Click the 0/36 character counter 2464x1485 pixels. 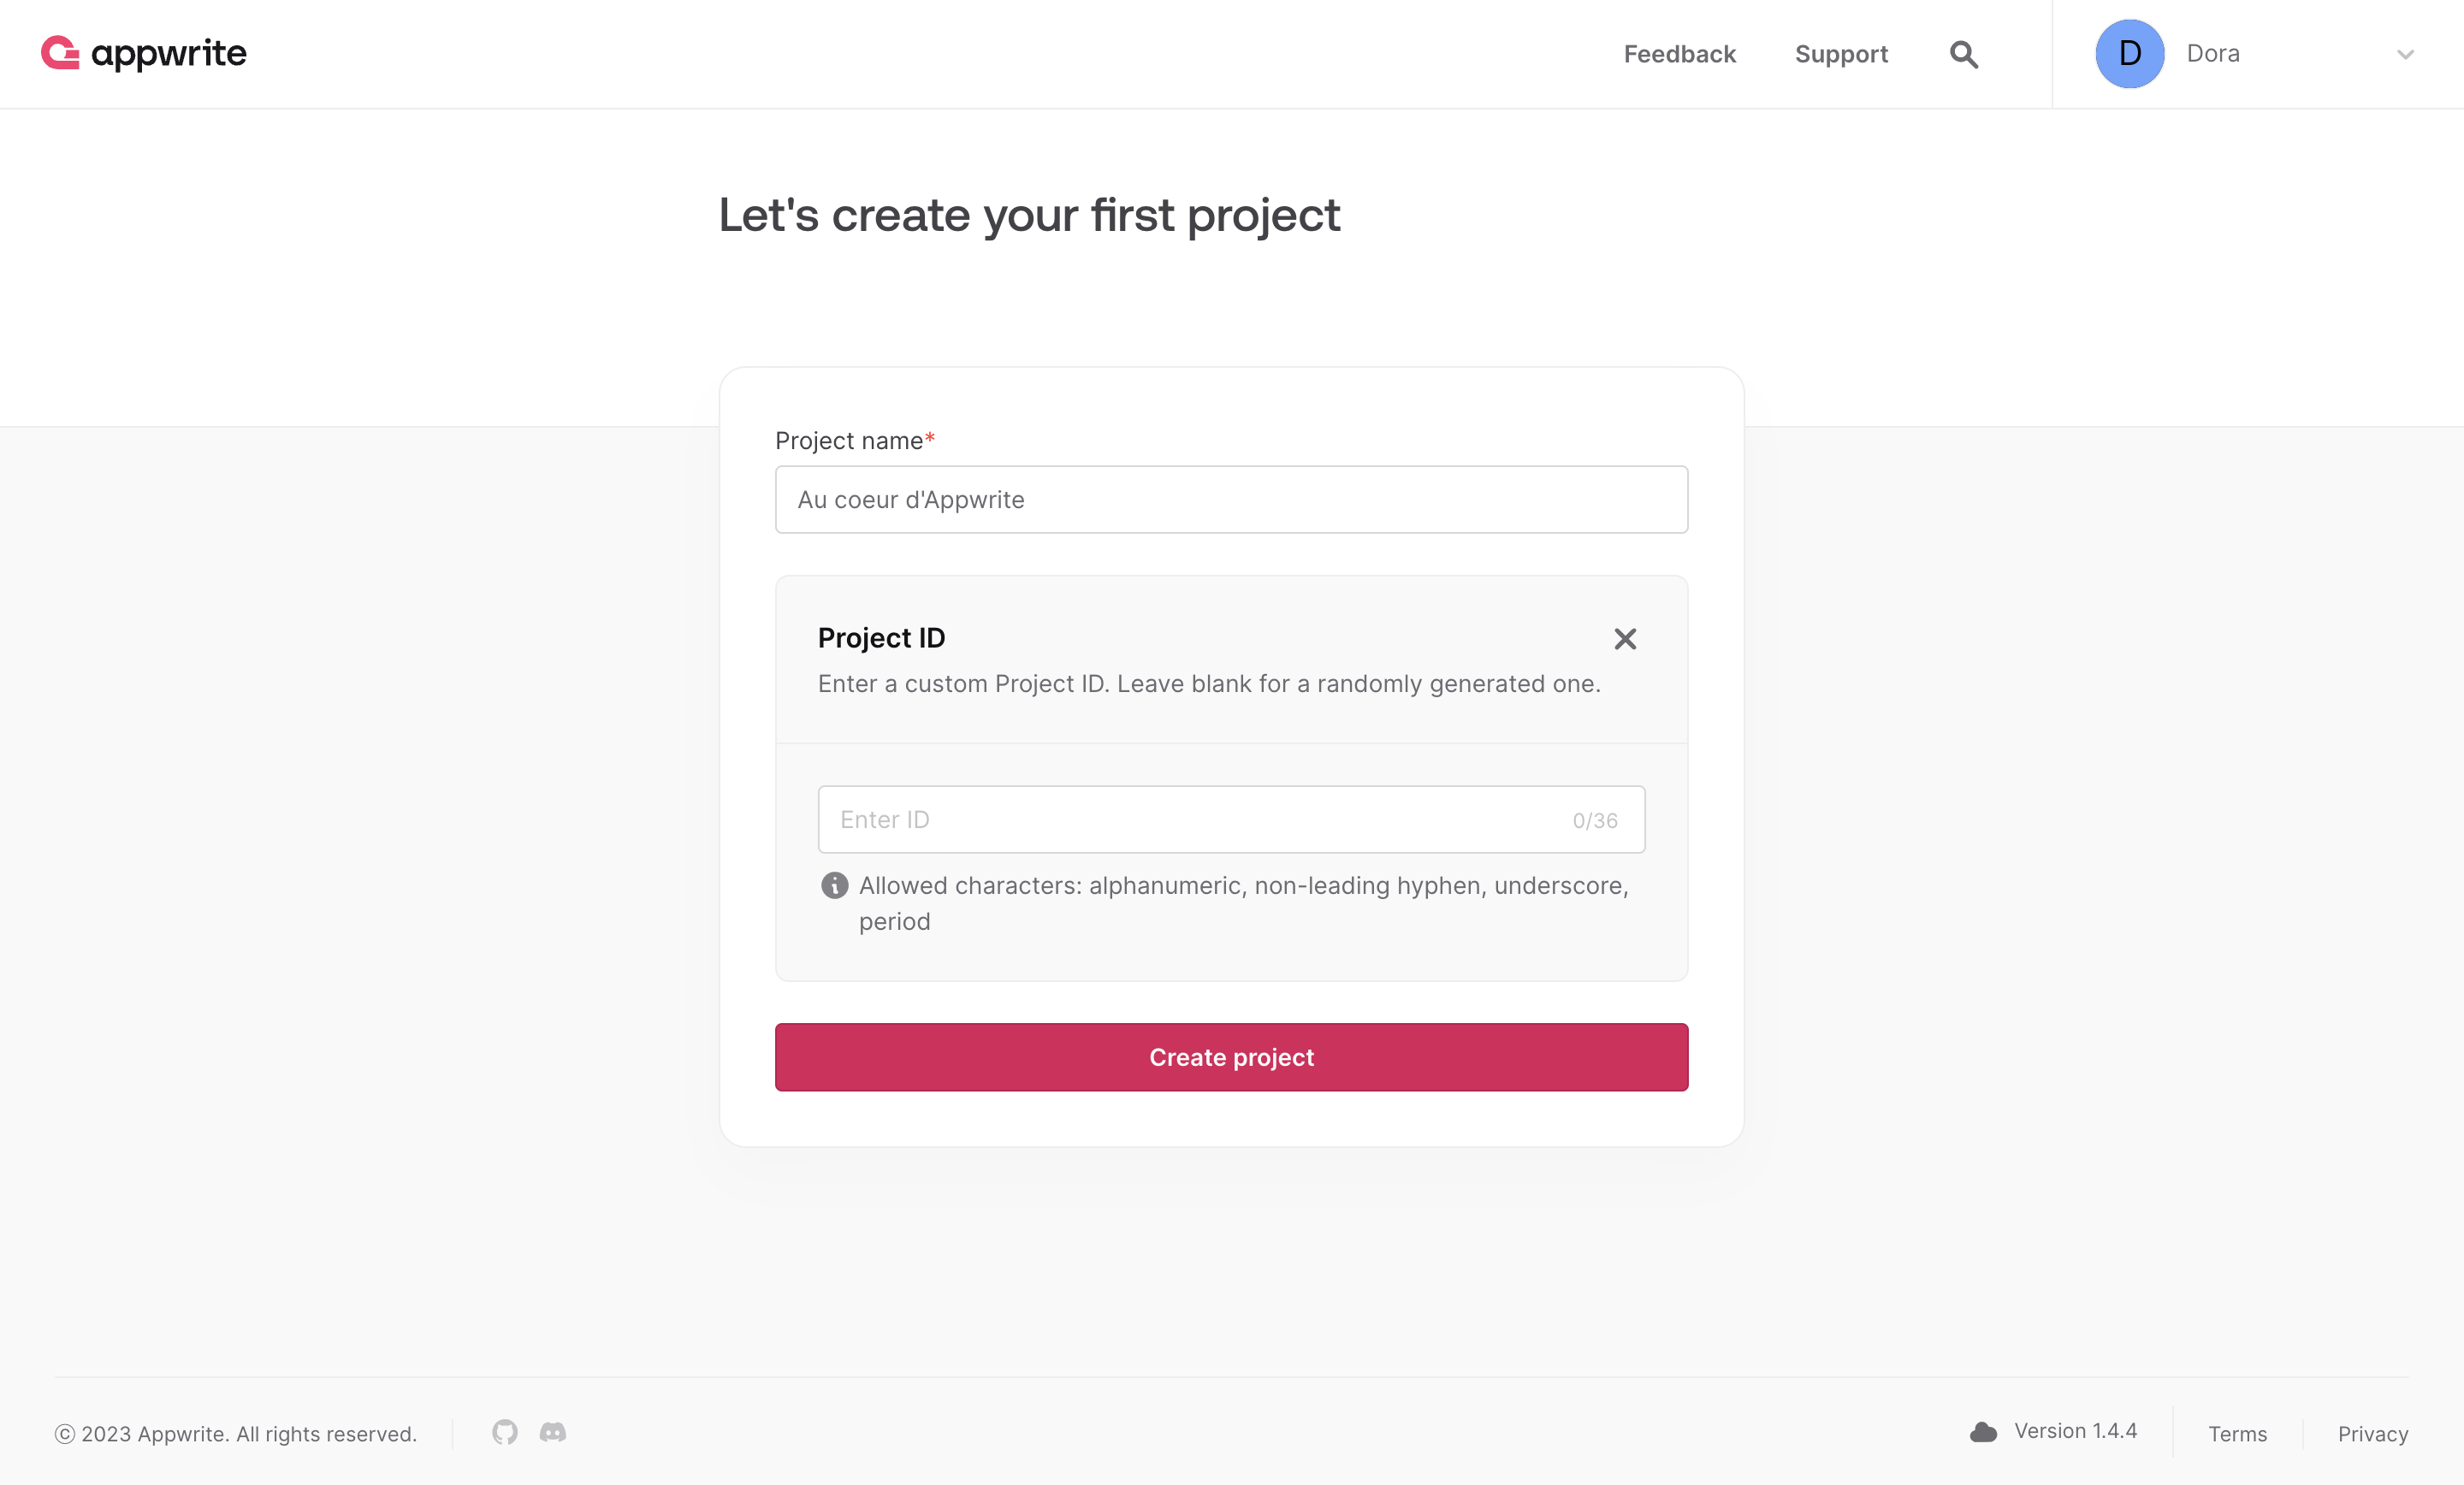pyautogui.click(x=1594, y=819)
